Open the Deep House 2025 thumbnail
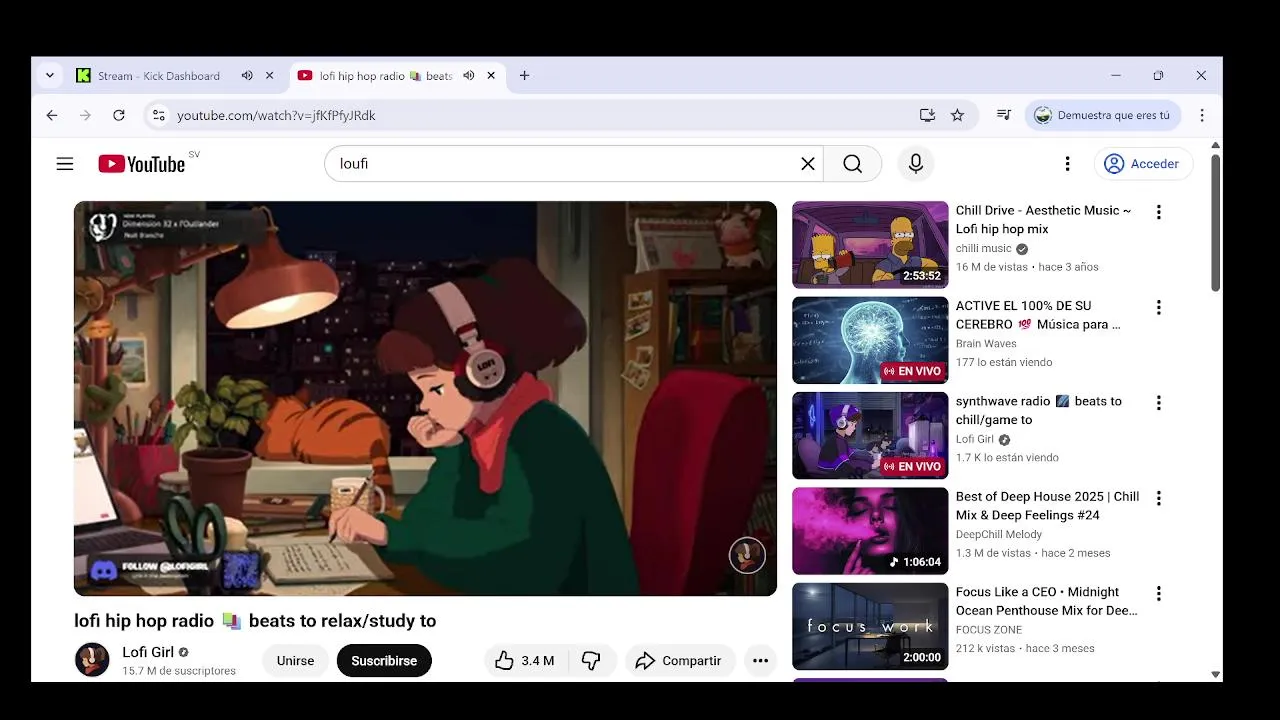The image size is (1280, 720). [870, 531]
